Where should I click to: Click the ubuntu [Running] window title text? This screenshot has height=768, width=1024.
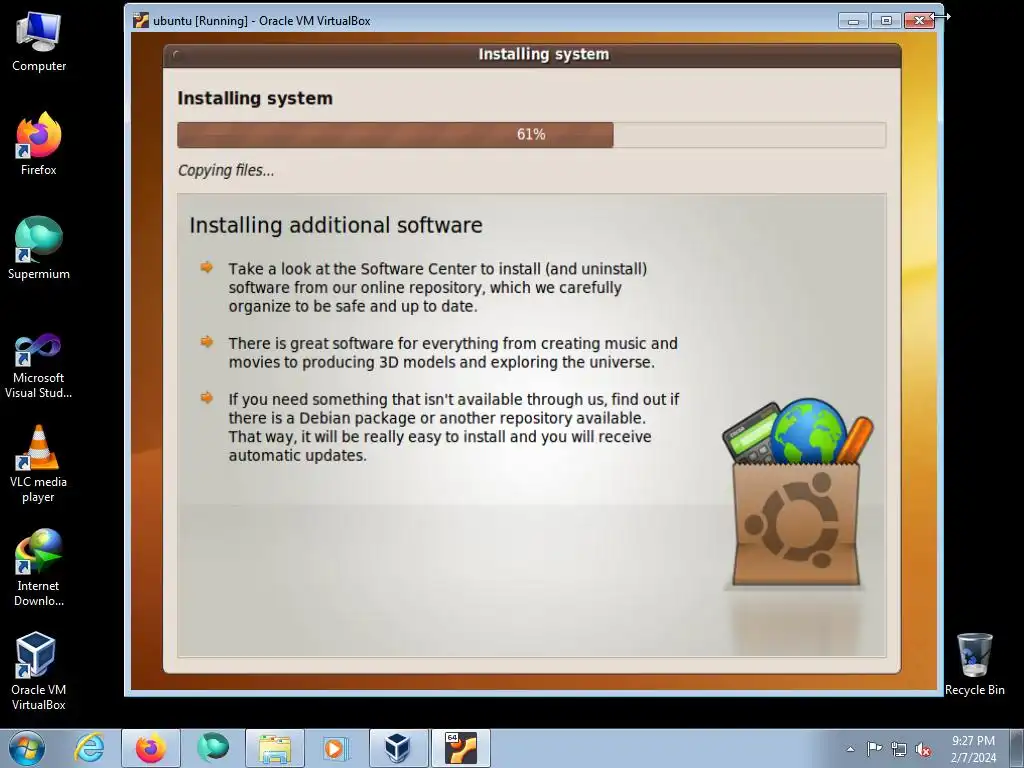[262, 21]
